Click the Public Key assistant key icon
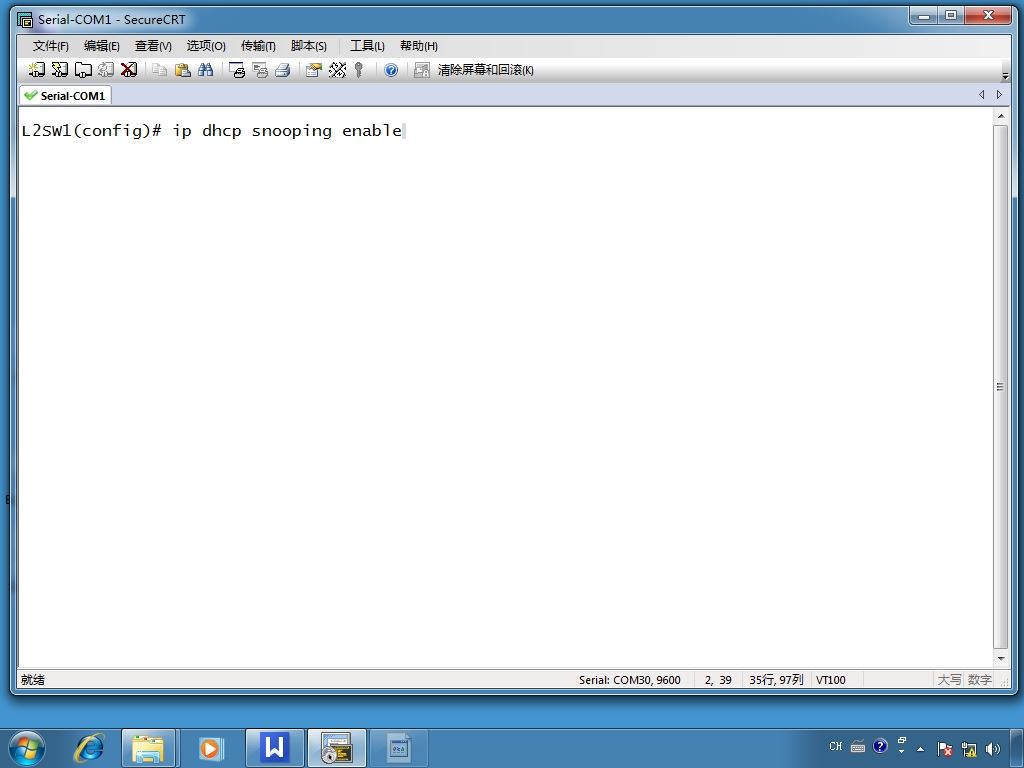The height and width of the screenshot is (768, 1024). point(359,70)
